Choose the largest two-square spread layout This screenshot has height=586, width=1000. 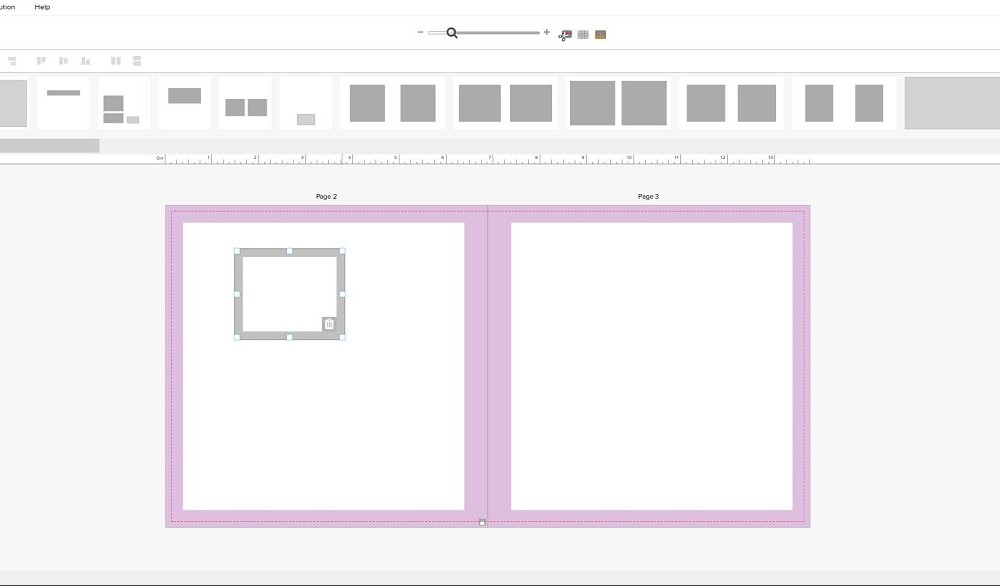pos(618,103)
